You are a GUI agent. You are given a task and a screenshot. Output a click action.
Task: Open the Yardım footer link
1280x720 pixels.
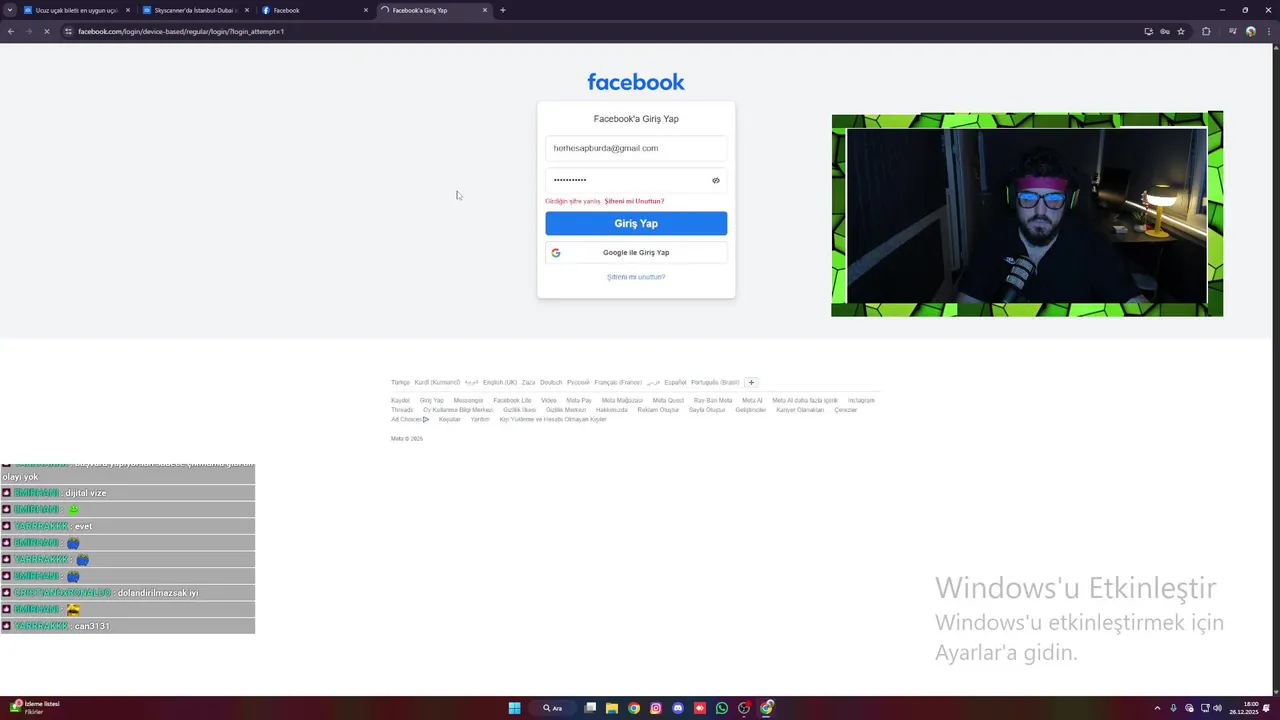(480, 419)
